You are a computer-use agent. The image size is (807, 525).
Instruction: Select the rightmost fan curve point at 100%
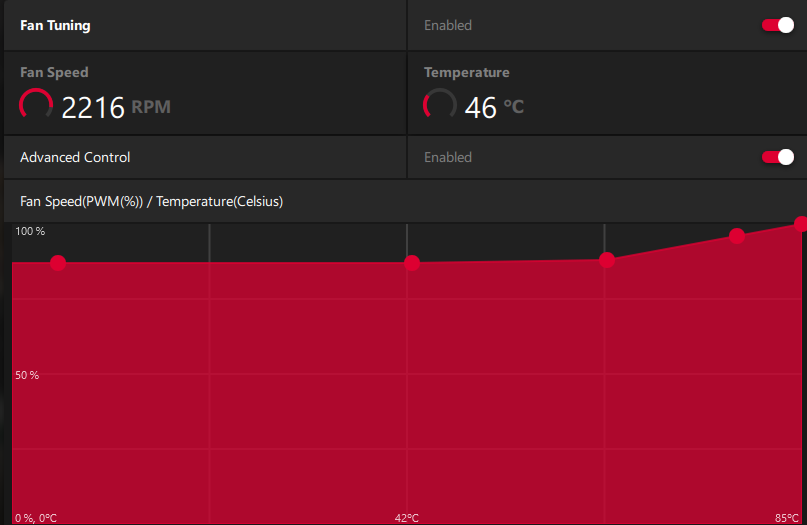pos(801,224)
